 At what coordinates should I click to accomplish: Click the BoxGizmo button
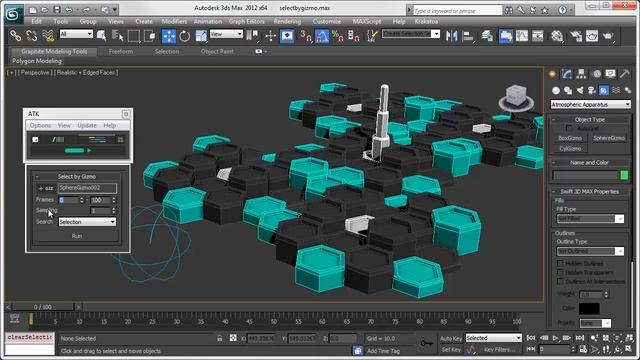tap(570, 138)
